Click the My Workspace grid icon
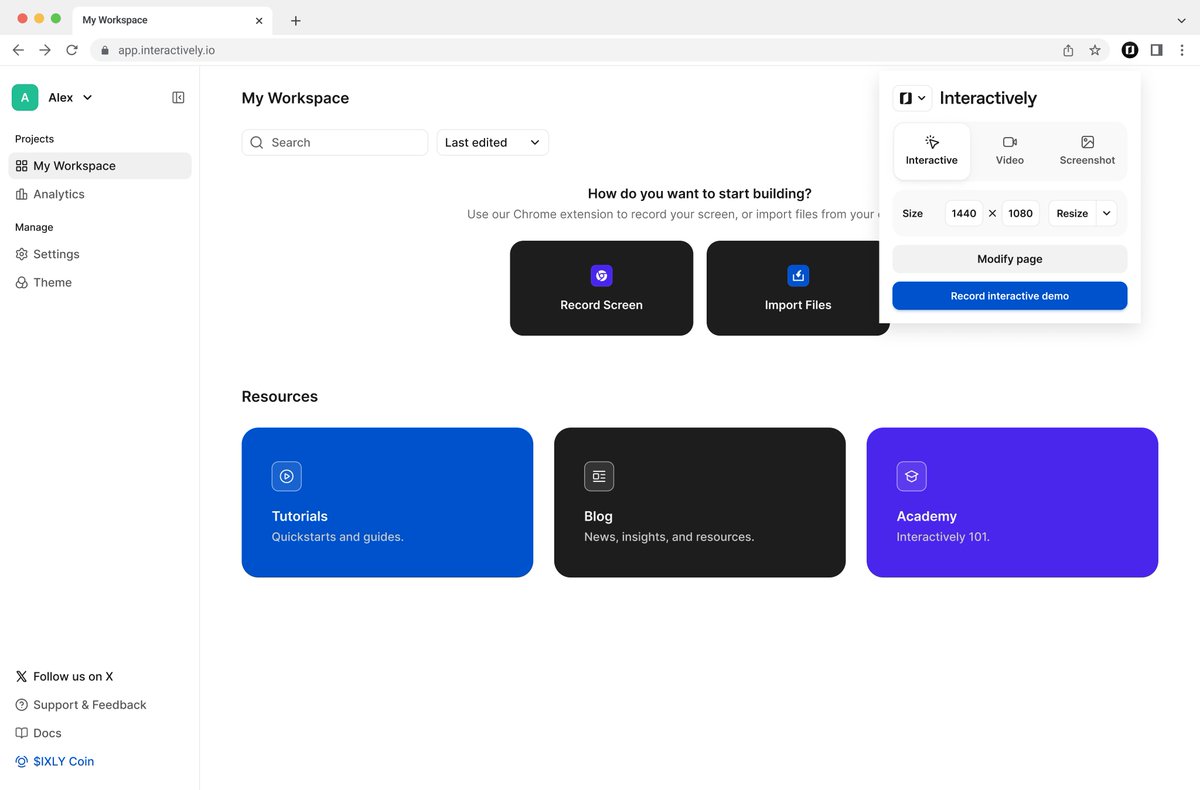This screenshot has height=790, width=1200. 21,166
